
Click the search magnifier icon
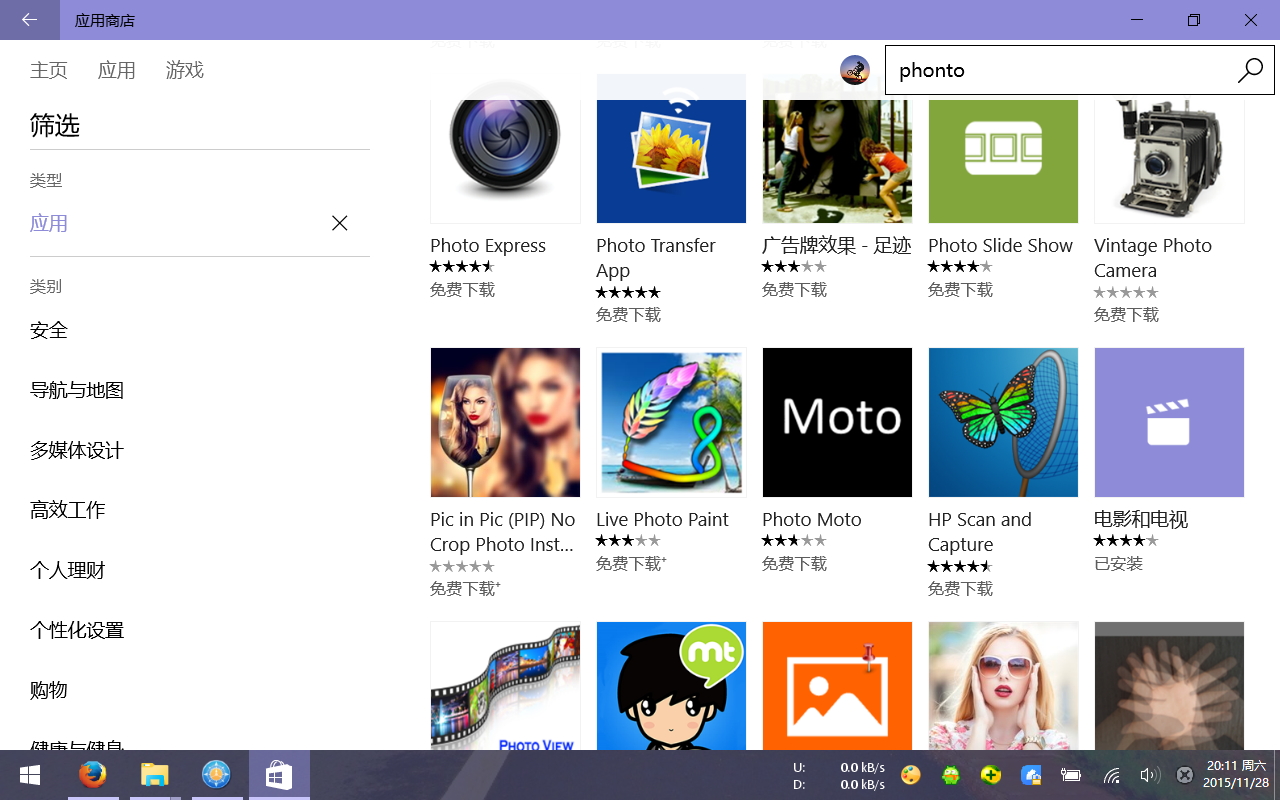[x=1250, y=70]
